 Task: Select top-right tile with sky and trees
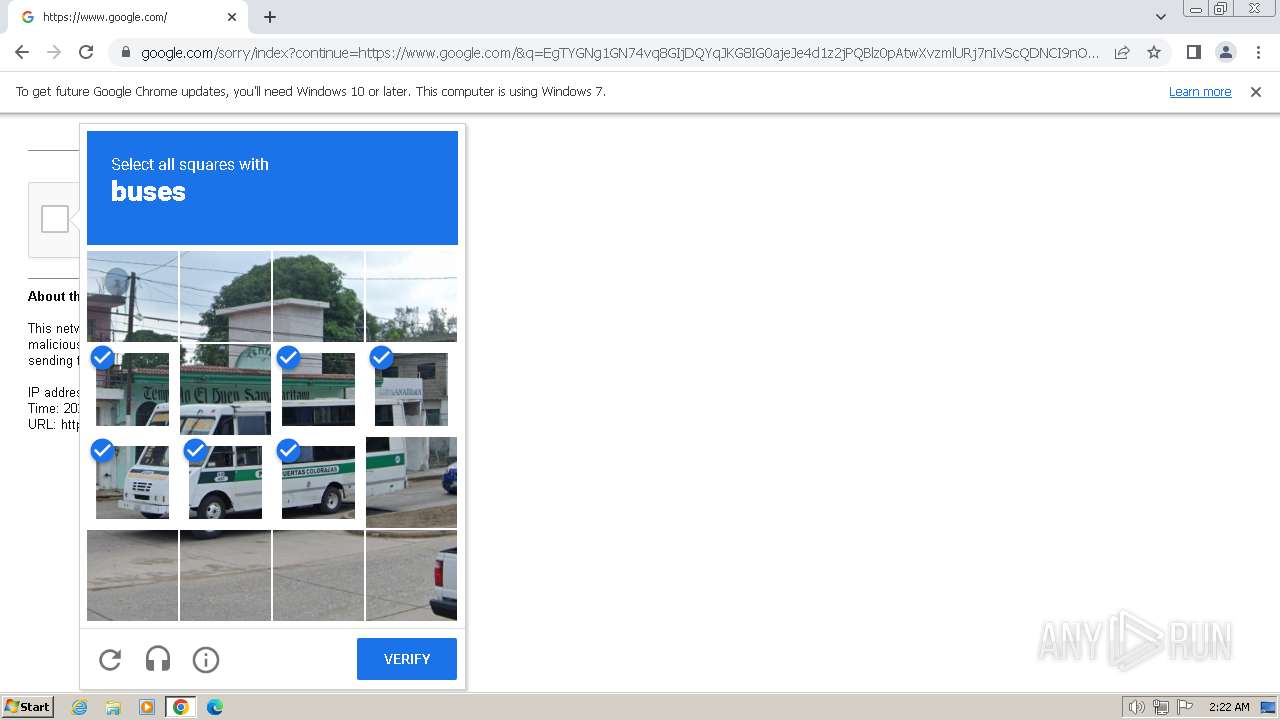[411, 296]
